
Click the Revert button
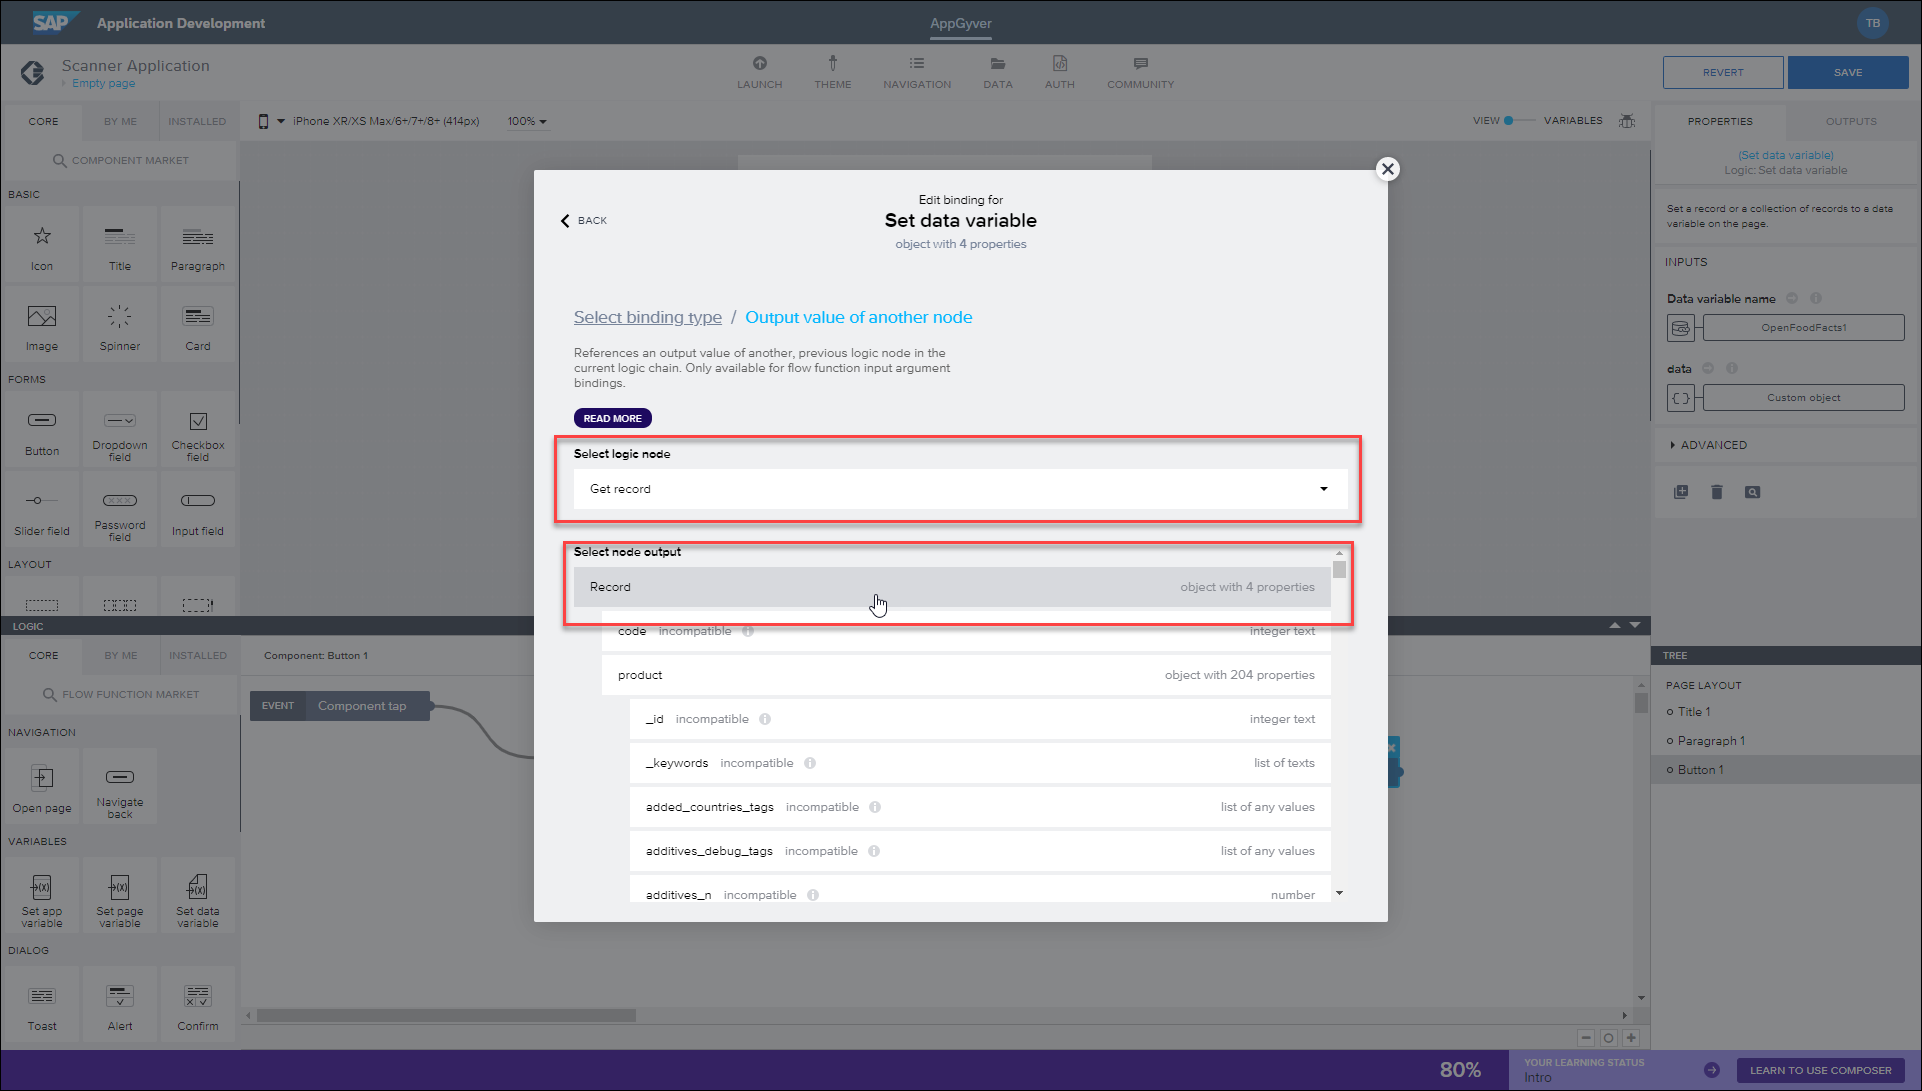point(1723,73)
